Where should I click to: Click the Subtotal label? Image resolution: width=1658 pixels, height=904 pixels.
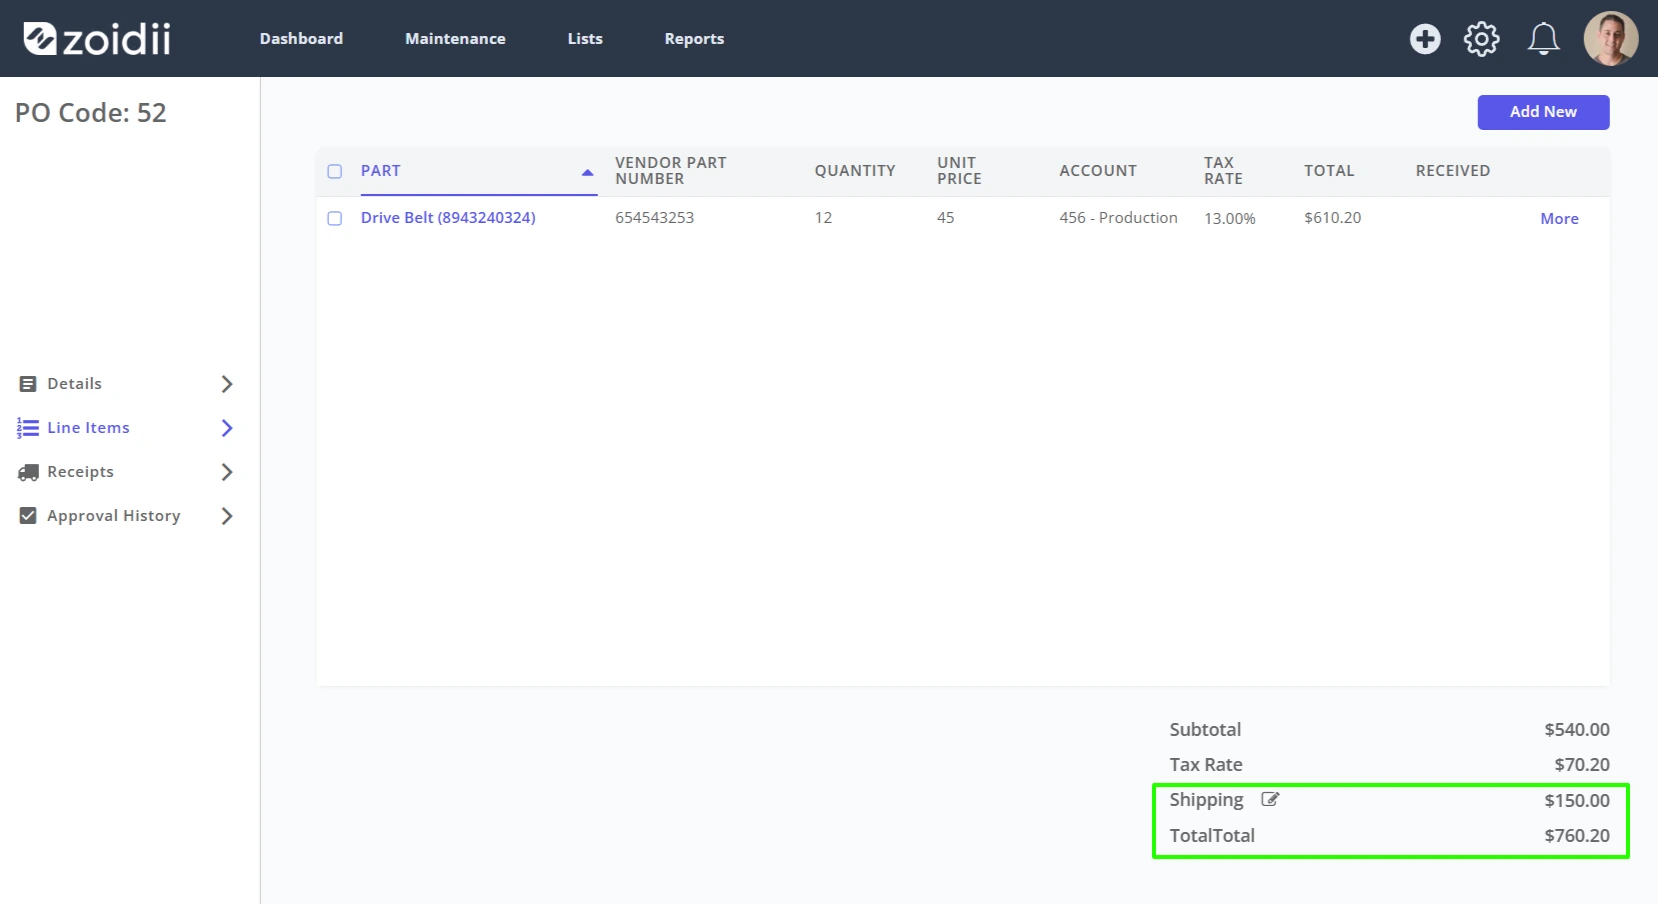pyautogui.click(x=1205, y=730)
